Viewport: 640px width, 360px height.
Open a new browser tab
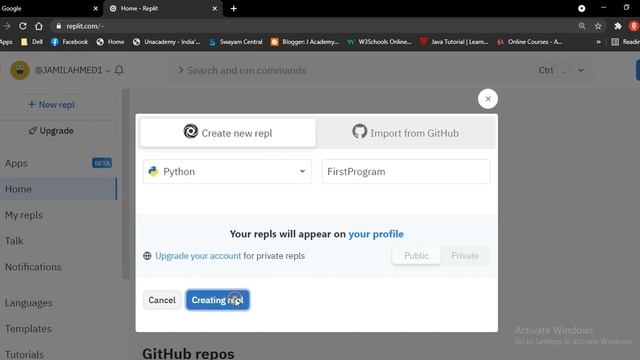(x=233, y=8)
